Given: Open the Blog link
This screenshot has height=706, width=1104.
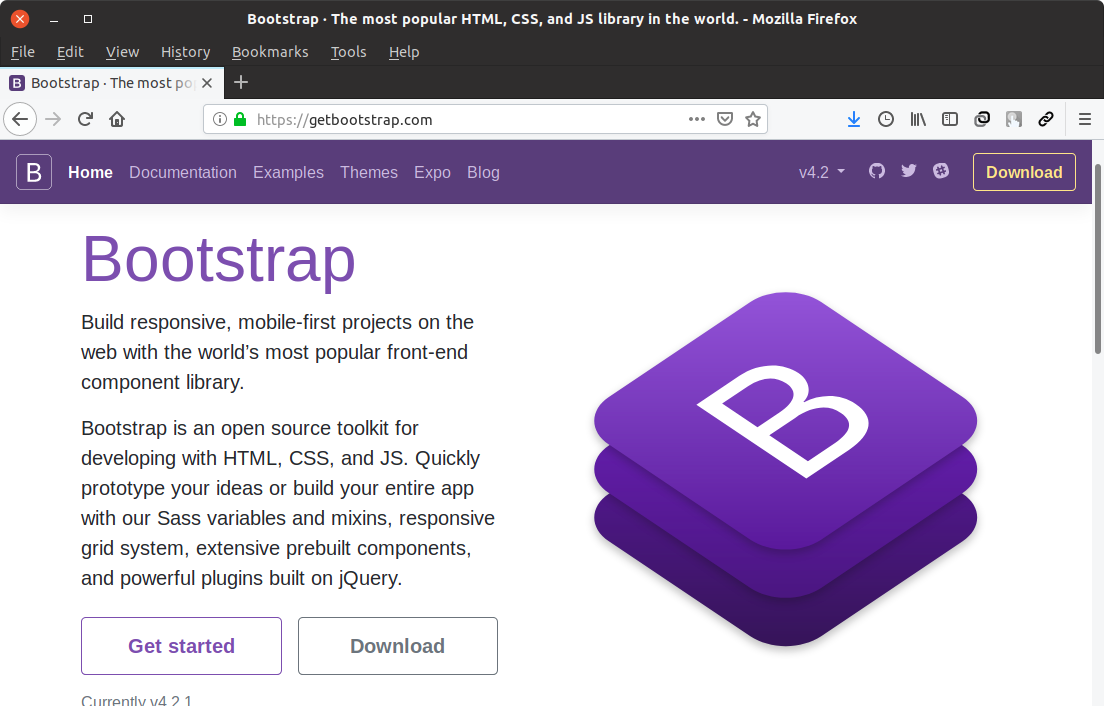Looking at the screenshot, I should coord(483,172).
